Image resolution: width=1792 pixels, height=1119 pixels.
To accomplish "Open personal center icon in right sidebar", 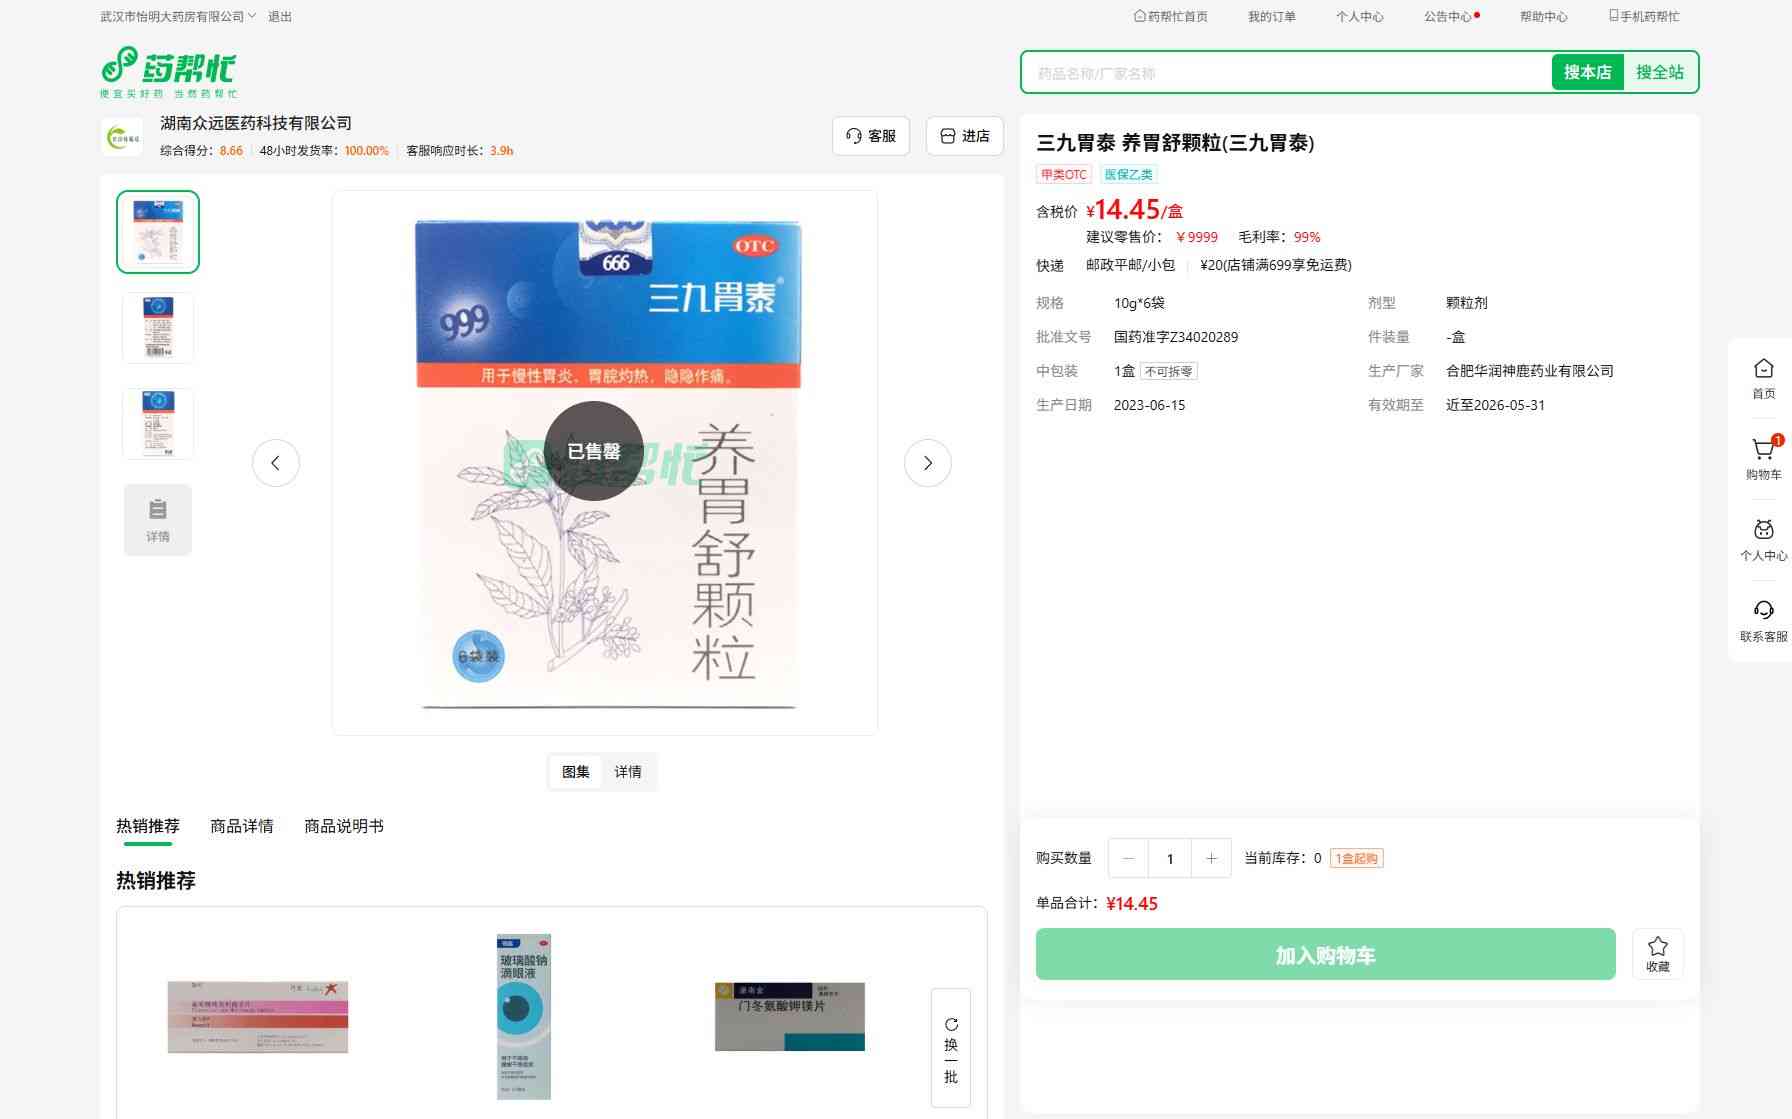I will click(x=1763, y=531).
